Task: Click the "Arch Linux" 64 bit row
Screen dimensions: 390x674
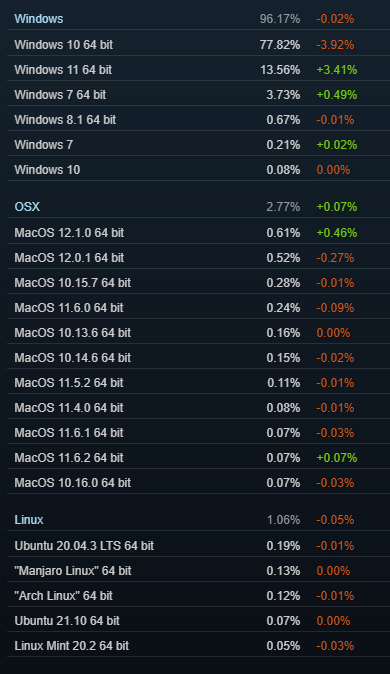Action: coord(198,595)
